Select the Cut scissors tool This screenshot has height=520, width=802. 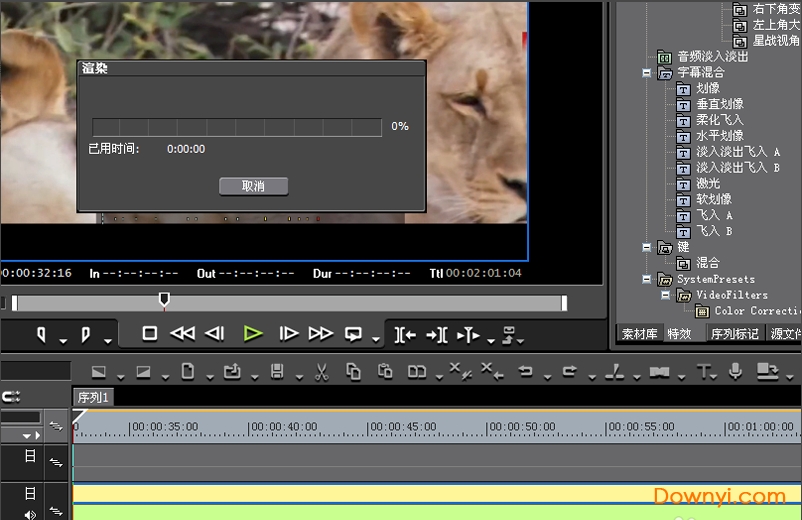[321, 372]
